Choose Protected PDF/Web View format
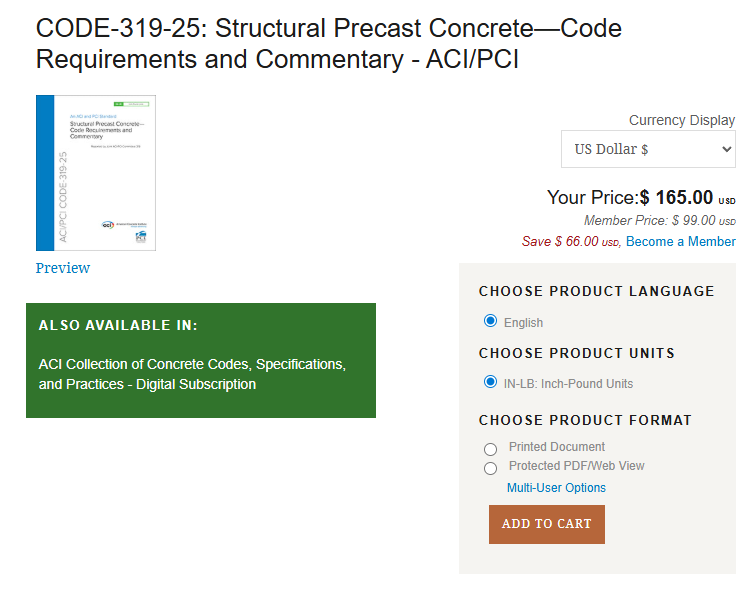Image resolution: width=754 pixels, height=600 pixels. click(x=490, y=468)
